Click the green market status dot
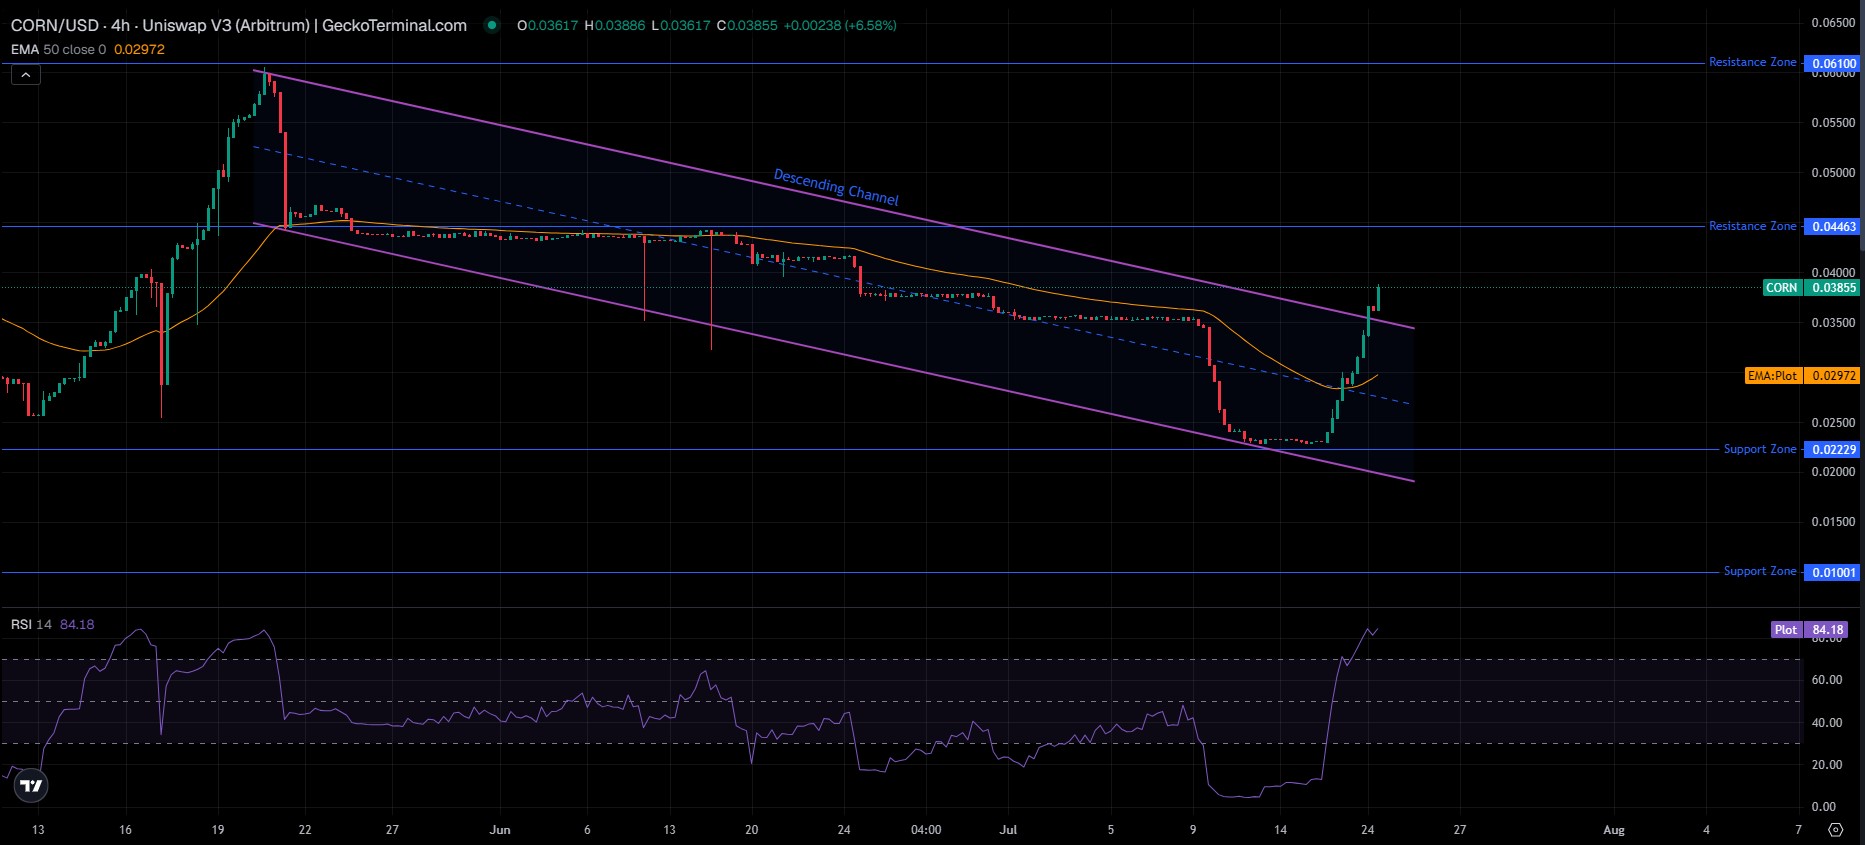The image size is (1865, 845). (x=491, y=26)
